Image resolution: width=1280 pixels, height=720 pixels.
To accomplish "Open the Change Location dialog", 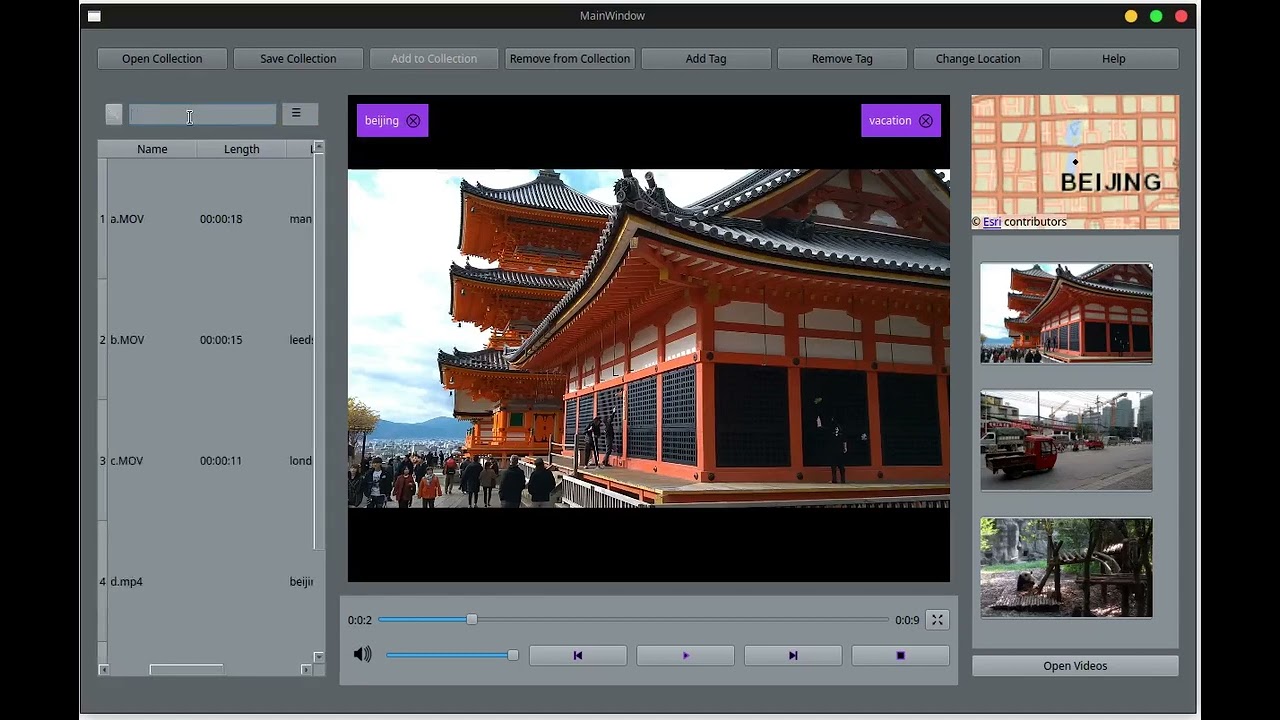I will click(x=978, y=59).
